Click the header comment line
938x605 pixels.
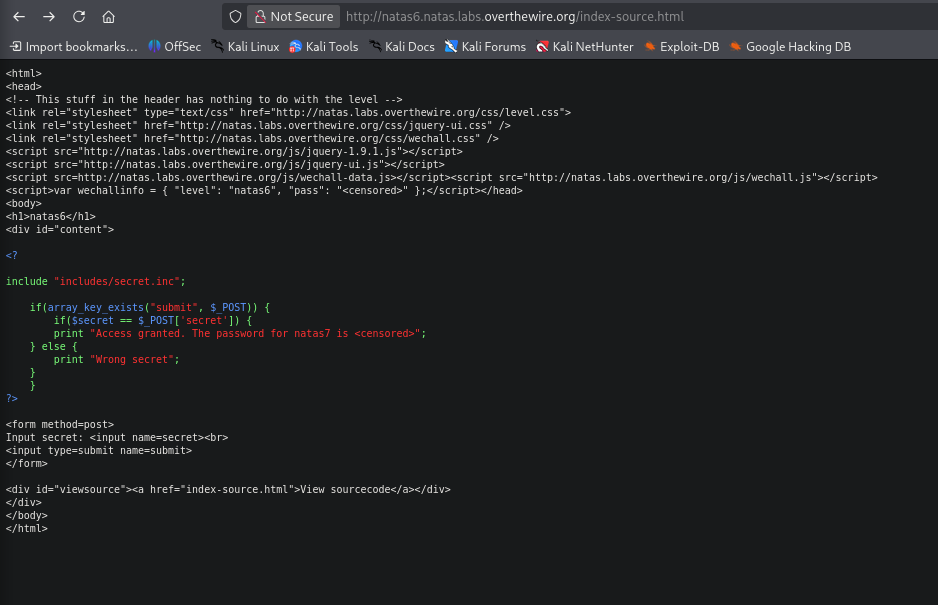coord(204,99)
